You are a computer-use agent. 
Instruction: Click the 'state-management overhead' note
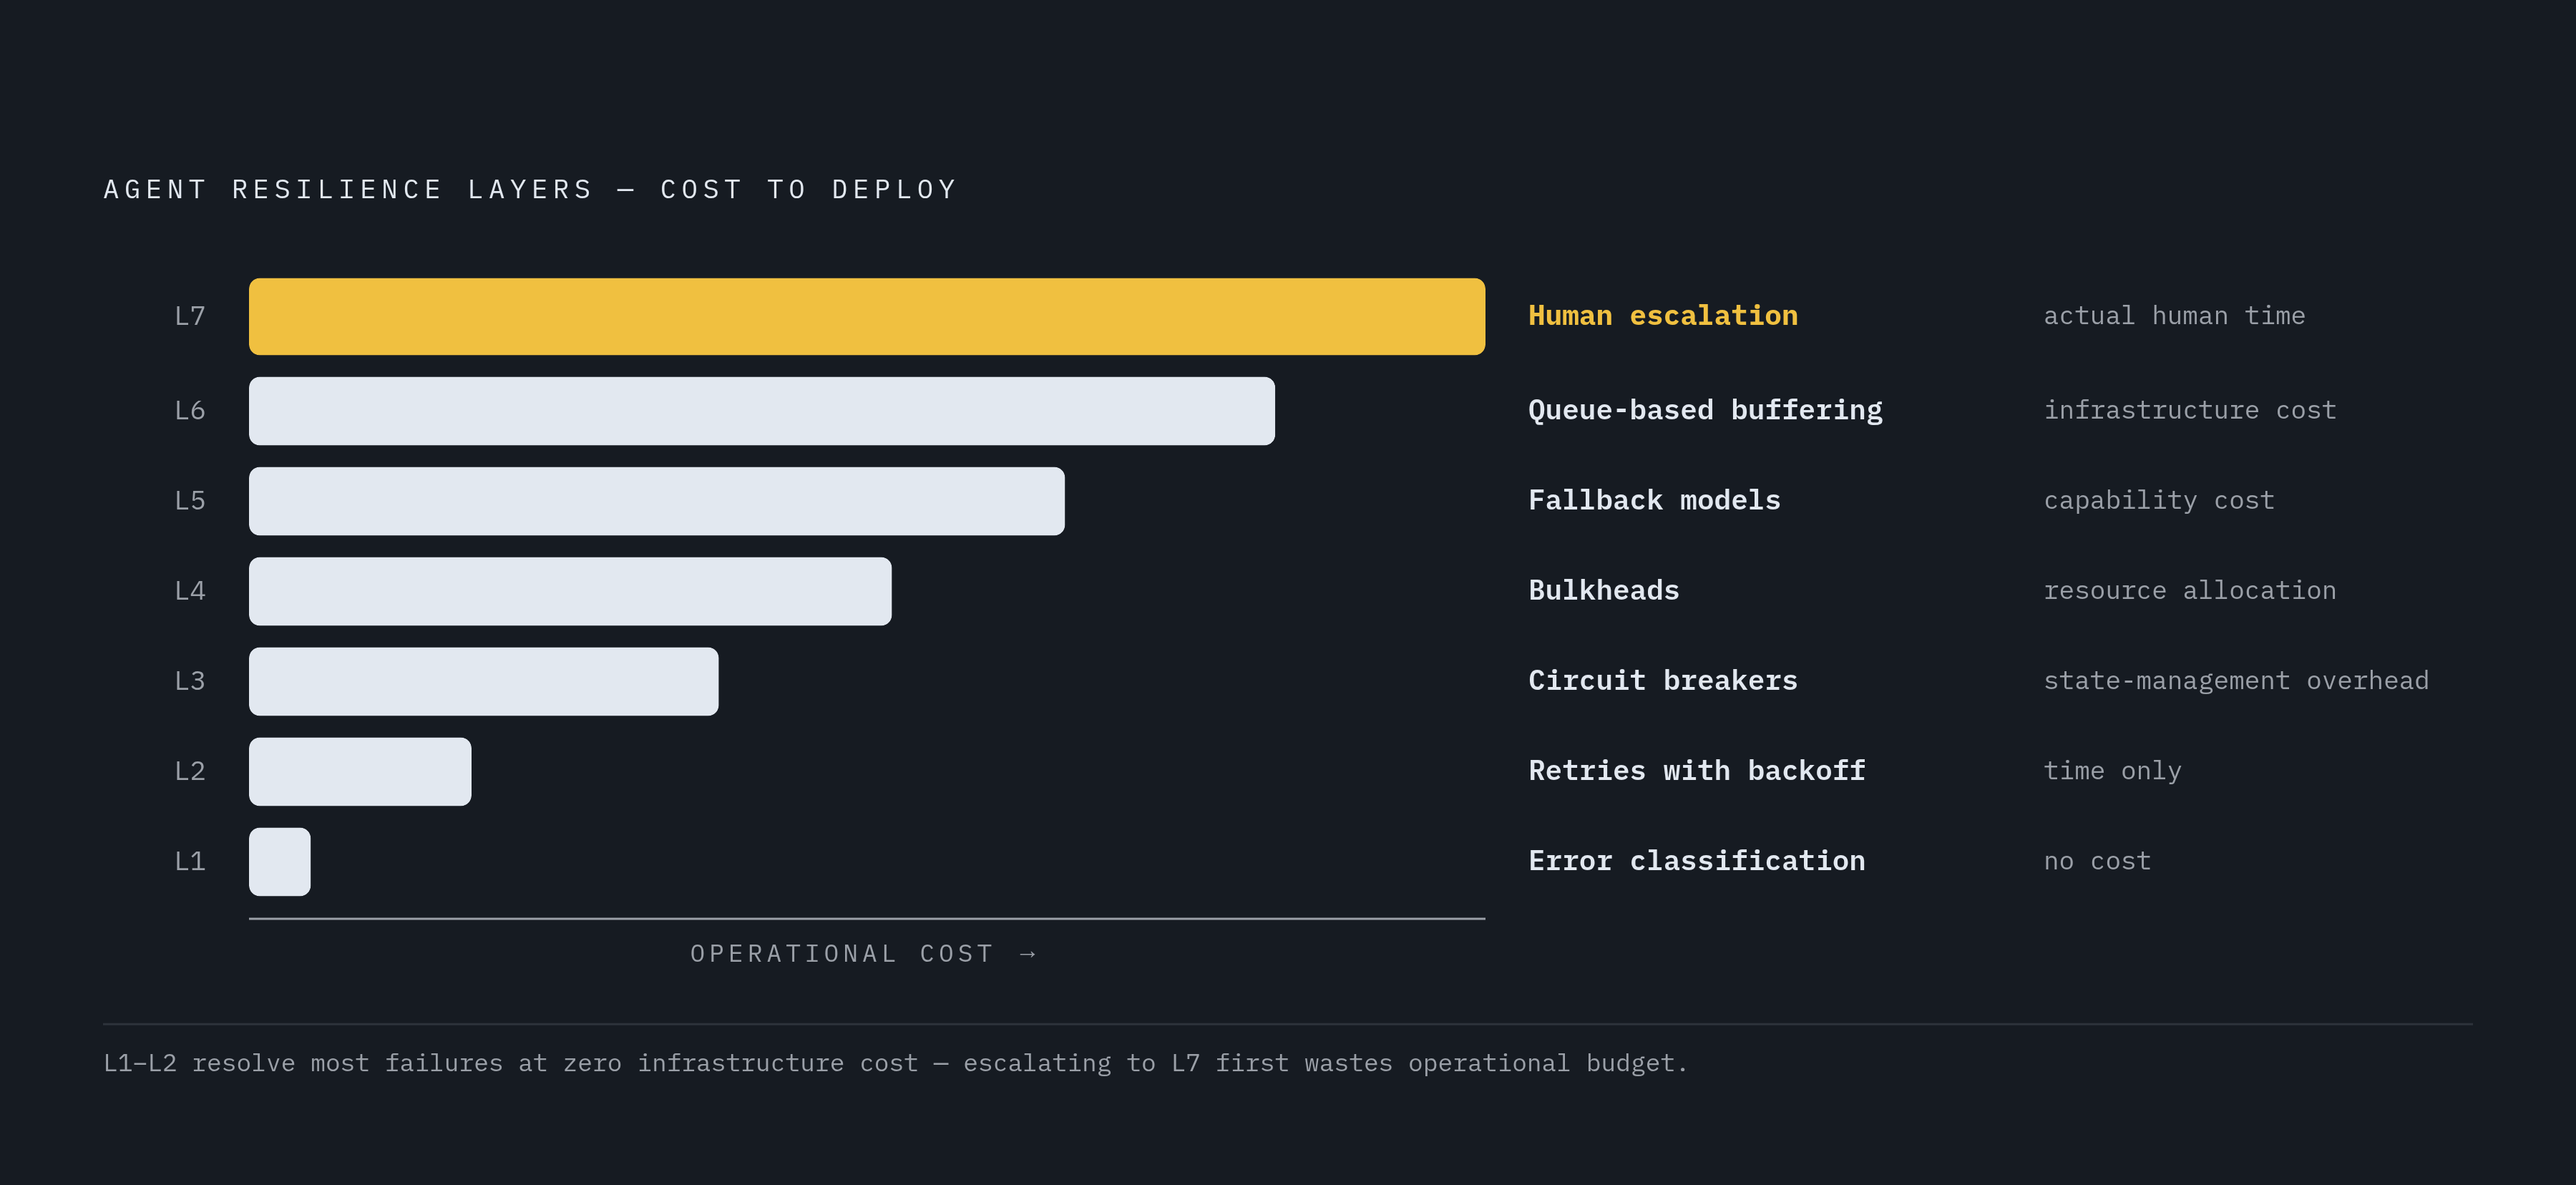click(2236, 681)
